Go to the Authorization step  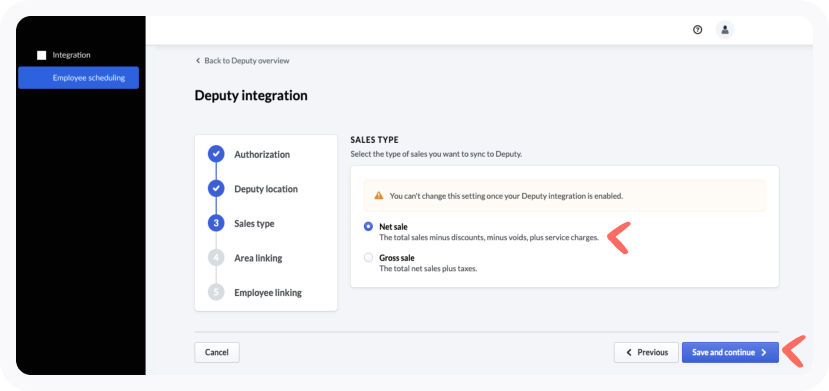coord(262,155)
